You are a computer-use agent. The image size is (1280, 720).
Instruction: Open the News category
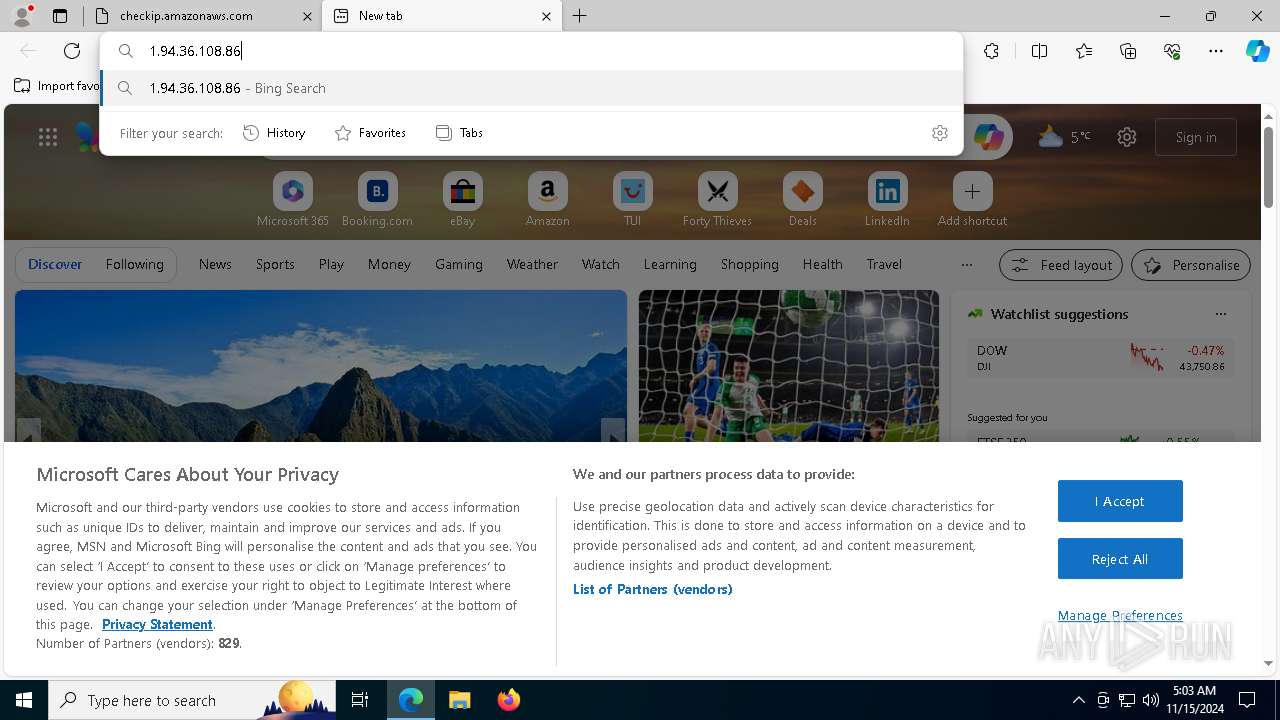click(x=215, y=264)
